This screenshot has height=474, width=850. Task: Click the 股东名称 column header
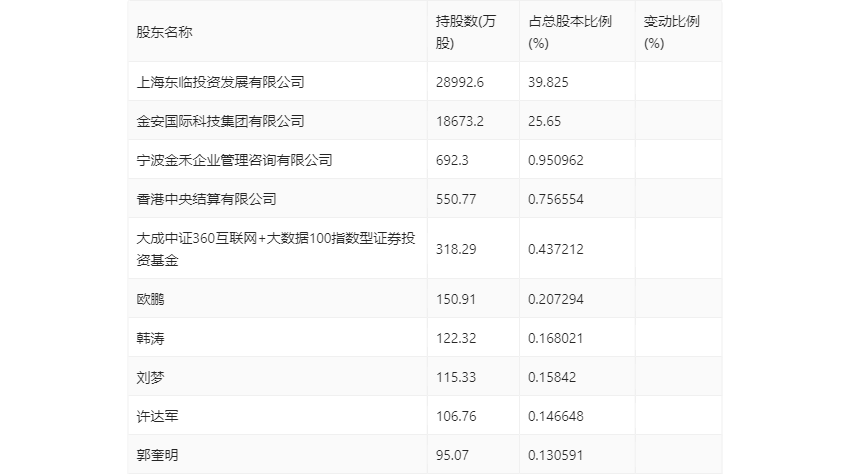tap(164, 32)
